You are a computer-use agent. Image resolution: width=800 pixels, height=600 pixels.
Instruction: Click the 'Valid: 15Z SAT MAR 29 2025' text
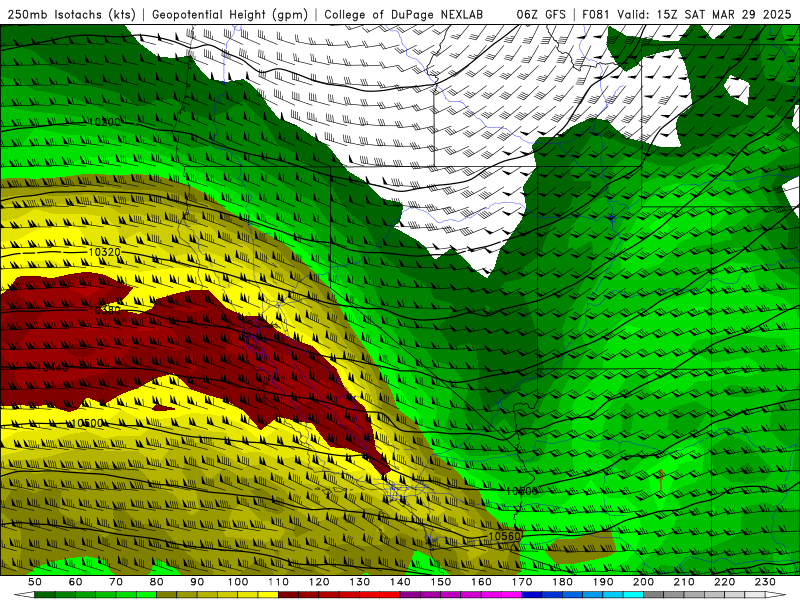click(x=704, y=14)
